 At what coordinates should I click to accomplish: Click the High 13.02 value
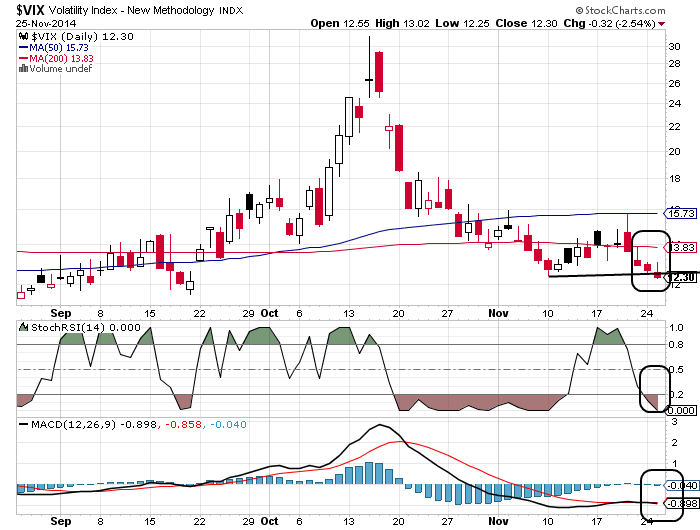tap(402, 23)
